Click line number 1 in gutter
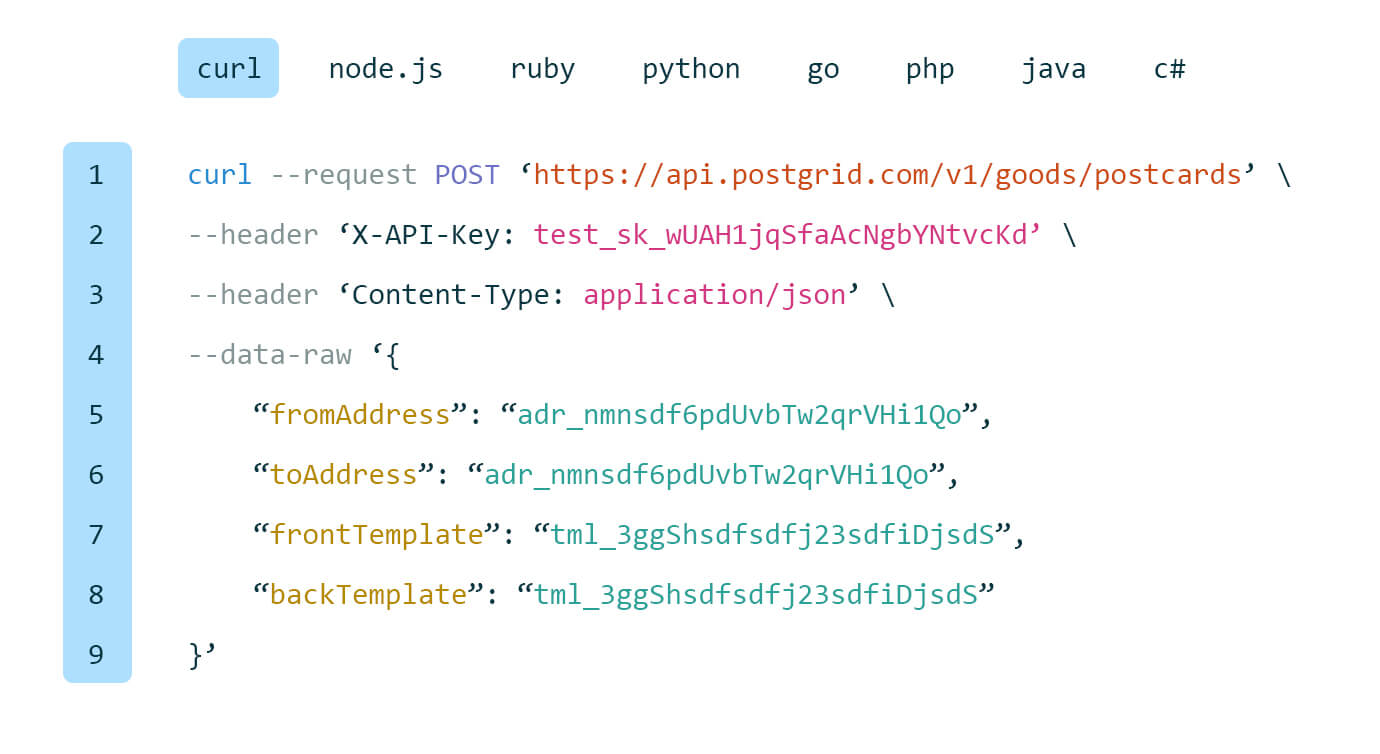1380x754 pixels. pos(96,175)
